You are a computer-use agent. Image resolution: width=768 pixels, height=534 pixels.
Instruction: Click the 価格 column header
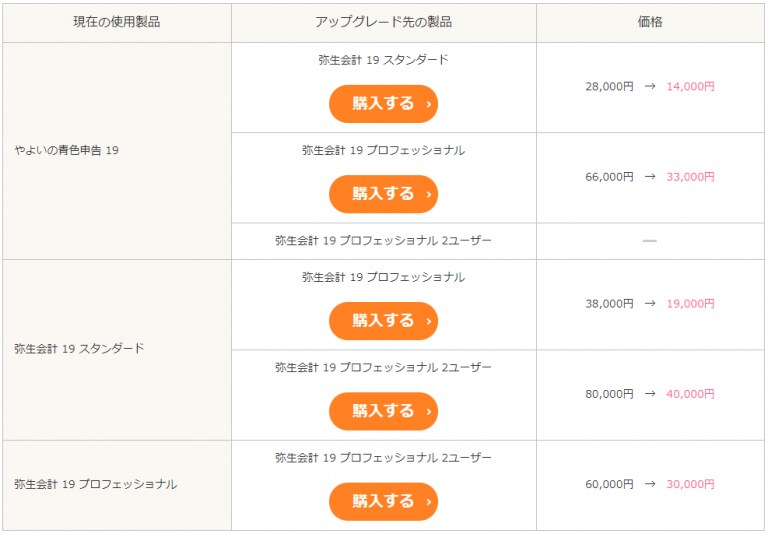point(650,22)
